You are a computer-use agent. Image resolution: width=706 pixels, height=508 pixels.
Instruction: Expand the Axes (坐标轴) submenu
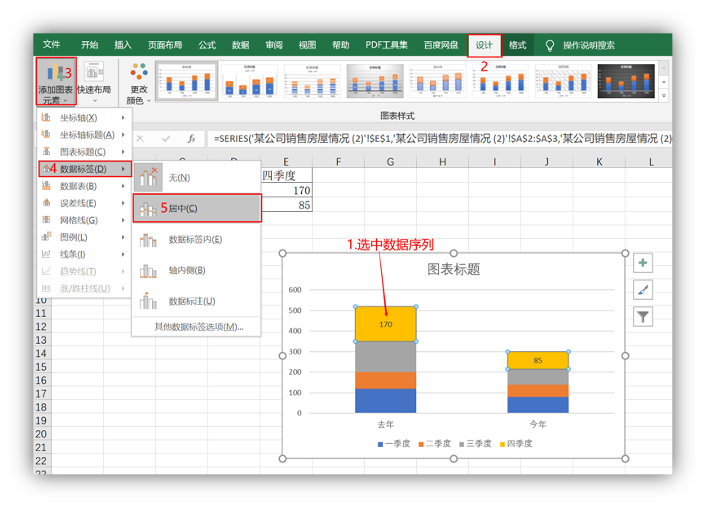pyautogui.click(x=84, y=118)
